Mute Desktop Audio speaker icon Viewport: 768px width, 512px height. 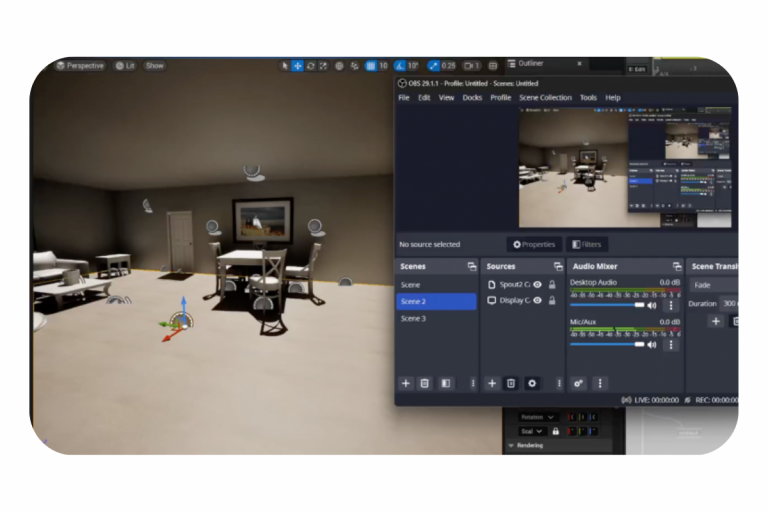652,305
